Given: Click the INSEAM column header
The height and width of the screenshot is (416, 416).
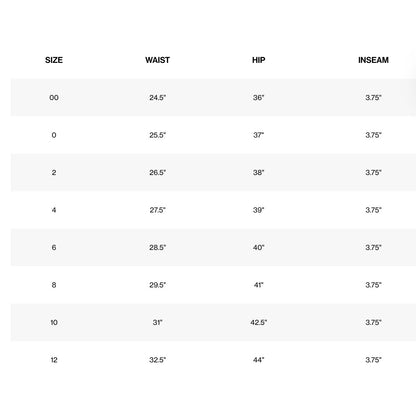Looking at the screenshot, I should (373, 60).
